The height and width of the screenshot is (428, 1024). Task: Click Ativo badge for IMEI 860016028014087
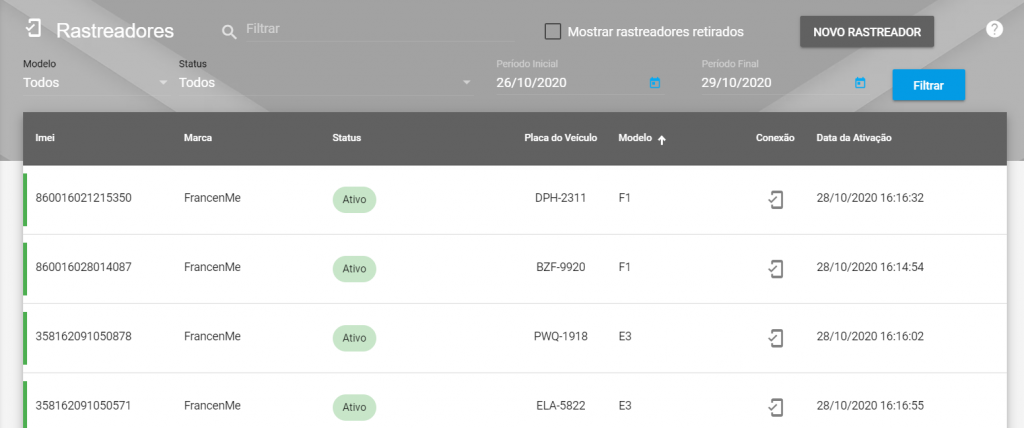pos(355,269)
